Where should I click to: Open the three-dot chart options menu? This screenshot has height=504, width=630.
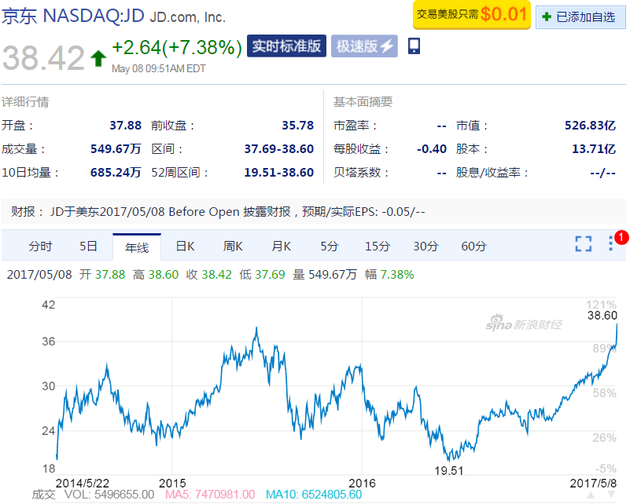pos(611,244)
